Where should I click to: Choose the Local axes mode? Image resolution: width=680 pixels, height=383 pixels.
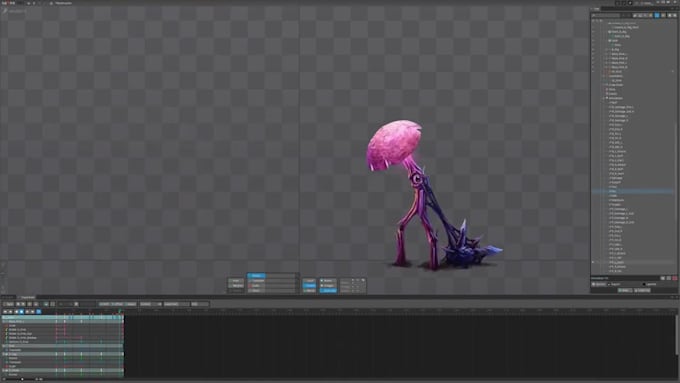pyautogui.click(x=309, y=281)
